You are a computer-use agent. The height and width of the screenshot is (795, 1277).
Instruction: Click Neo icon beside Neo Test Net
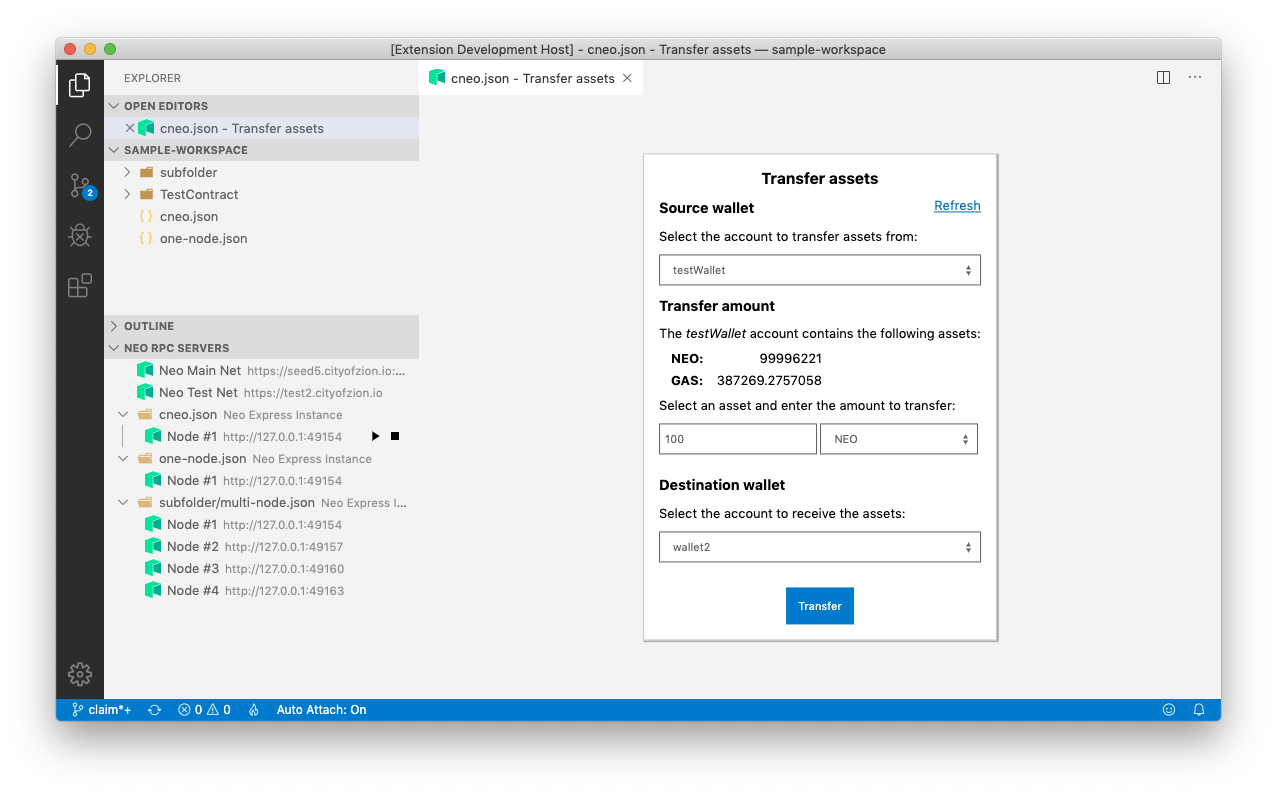click(145, 393)
